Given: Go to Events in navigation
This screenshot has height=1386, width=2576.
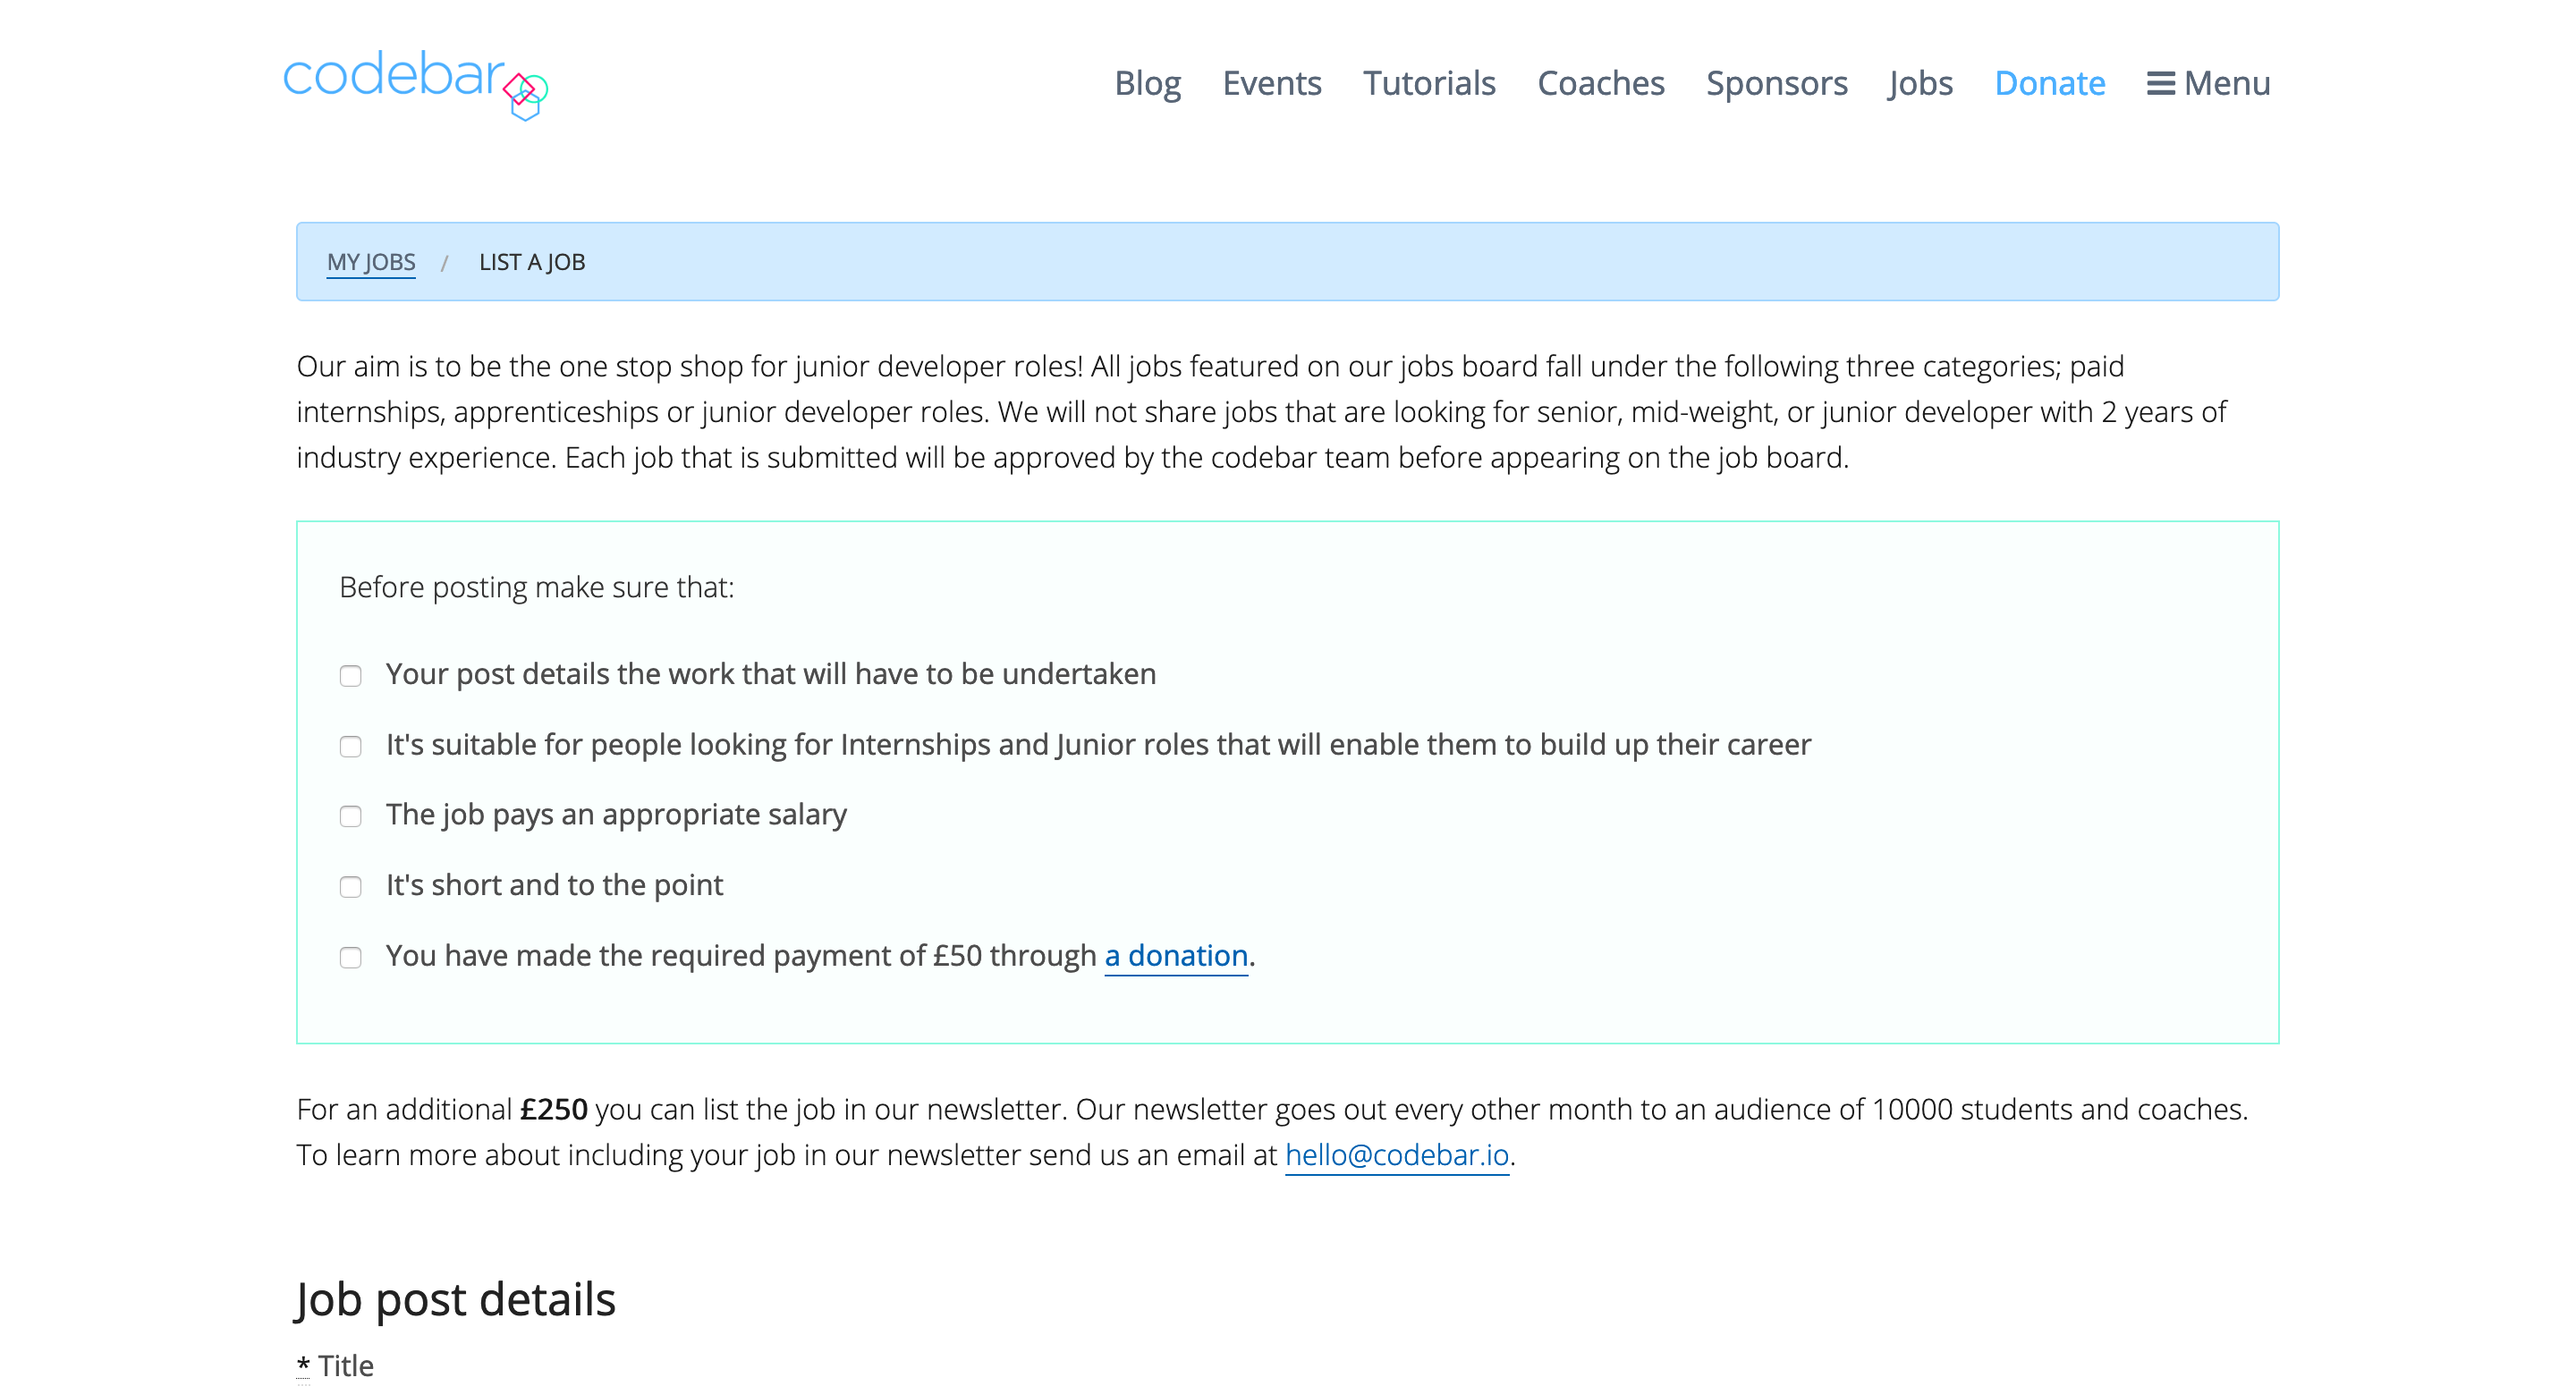Looking at the screenshot, I should point(1271,83).
